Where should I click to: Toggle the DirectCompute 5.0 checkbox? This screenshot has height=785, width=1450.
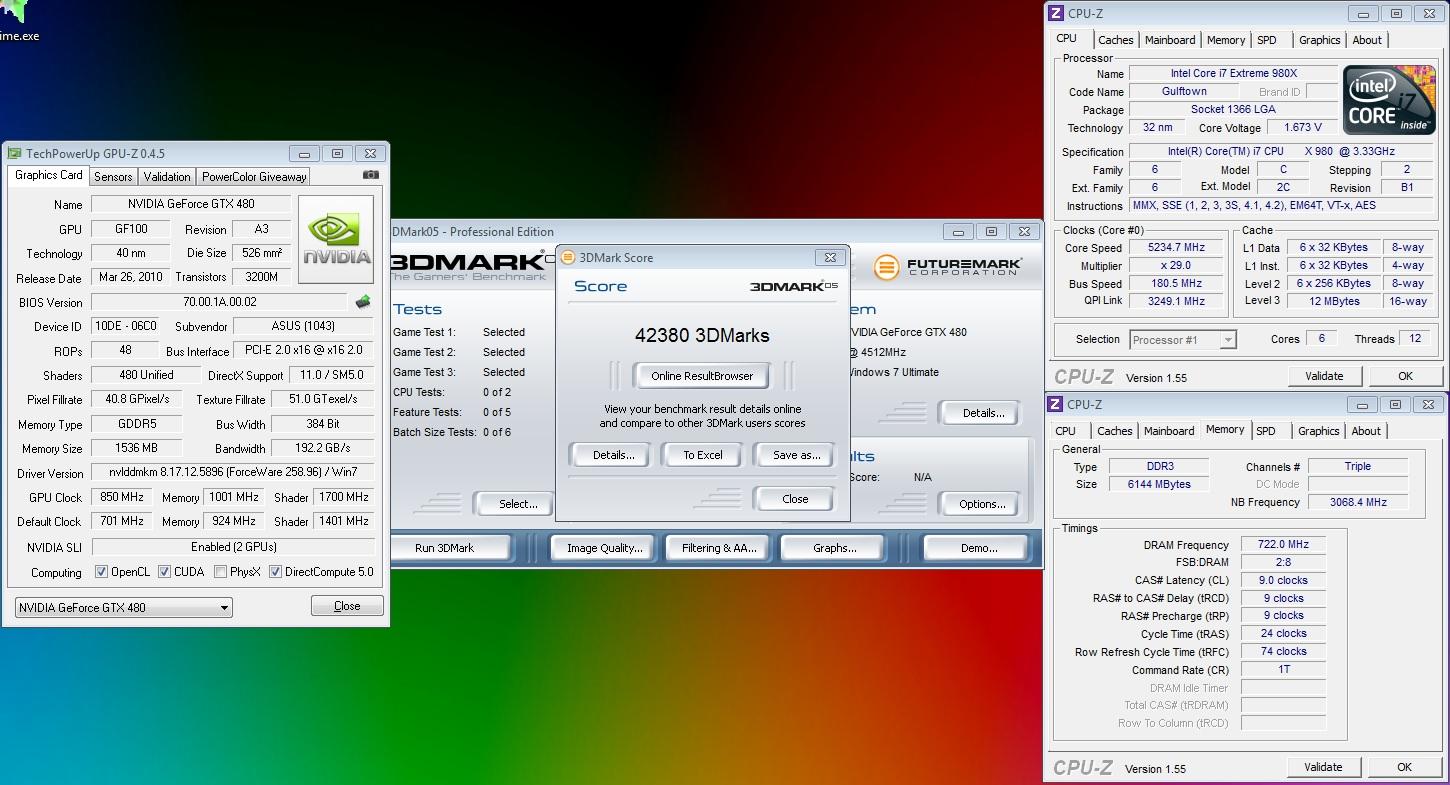[x=275, y=572]
